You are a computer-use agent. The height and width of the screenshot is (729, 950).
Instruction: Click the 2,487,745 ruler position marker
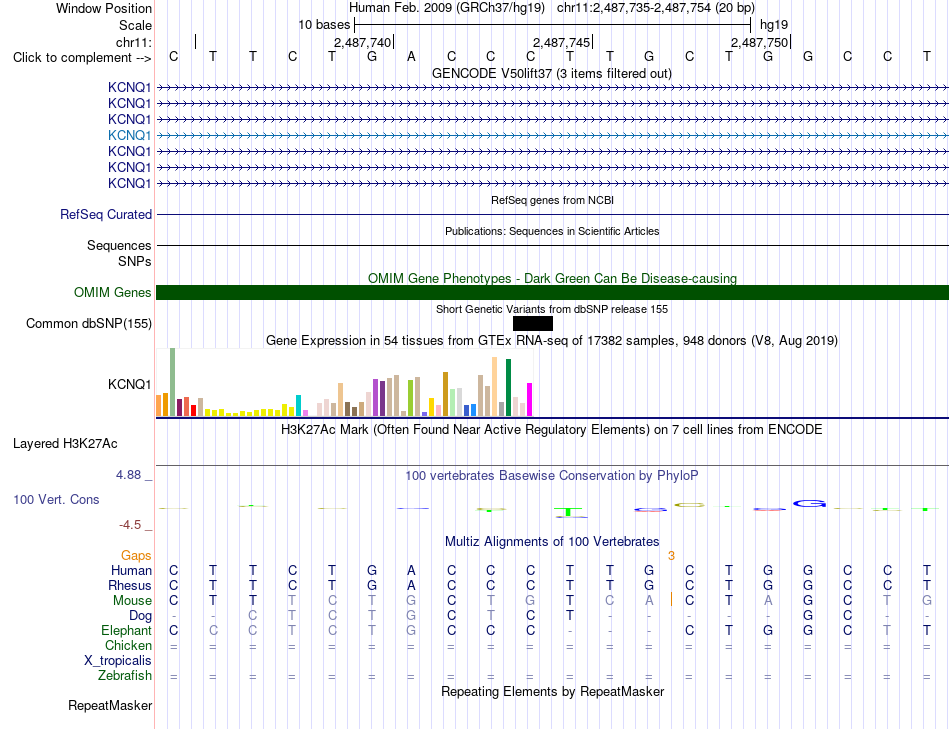coord(562,42)
